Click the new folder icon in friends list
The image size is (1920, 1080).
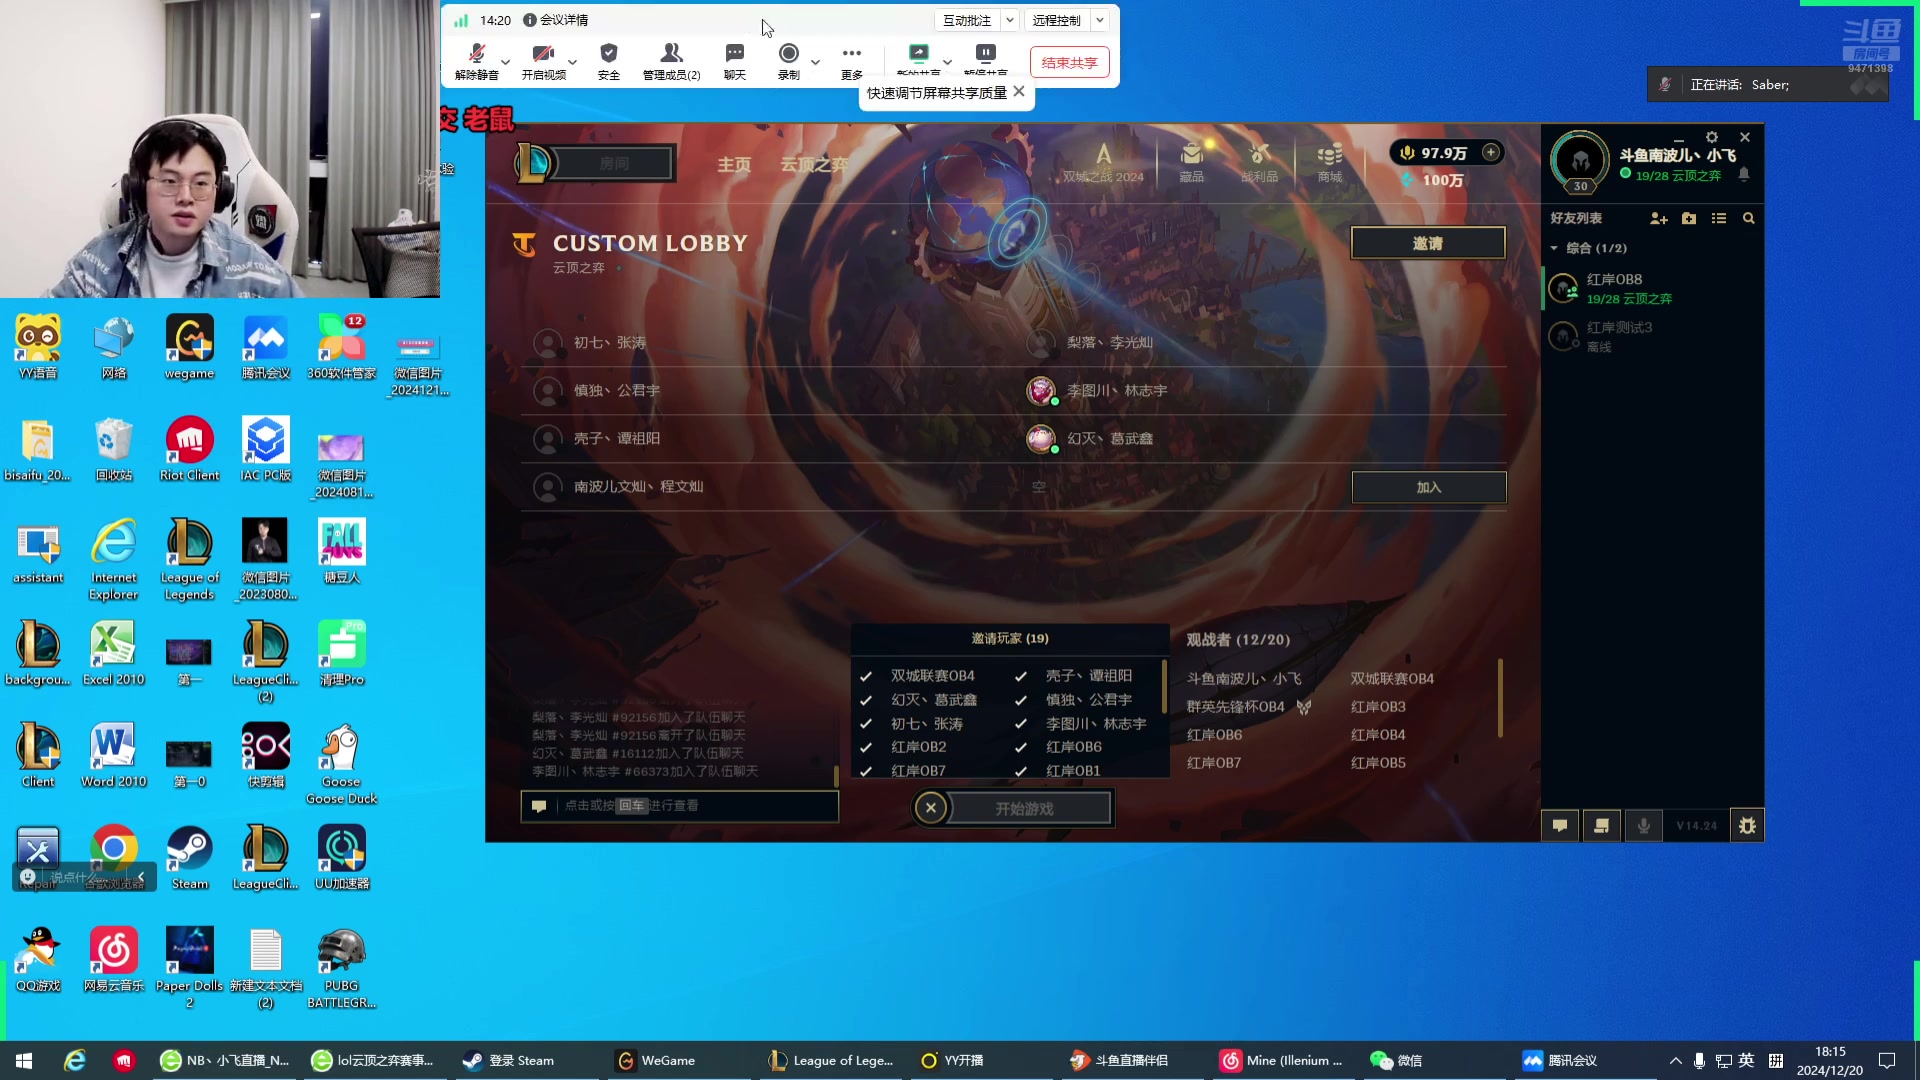tap(1689, 218)
